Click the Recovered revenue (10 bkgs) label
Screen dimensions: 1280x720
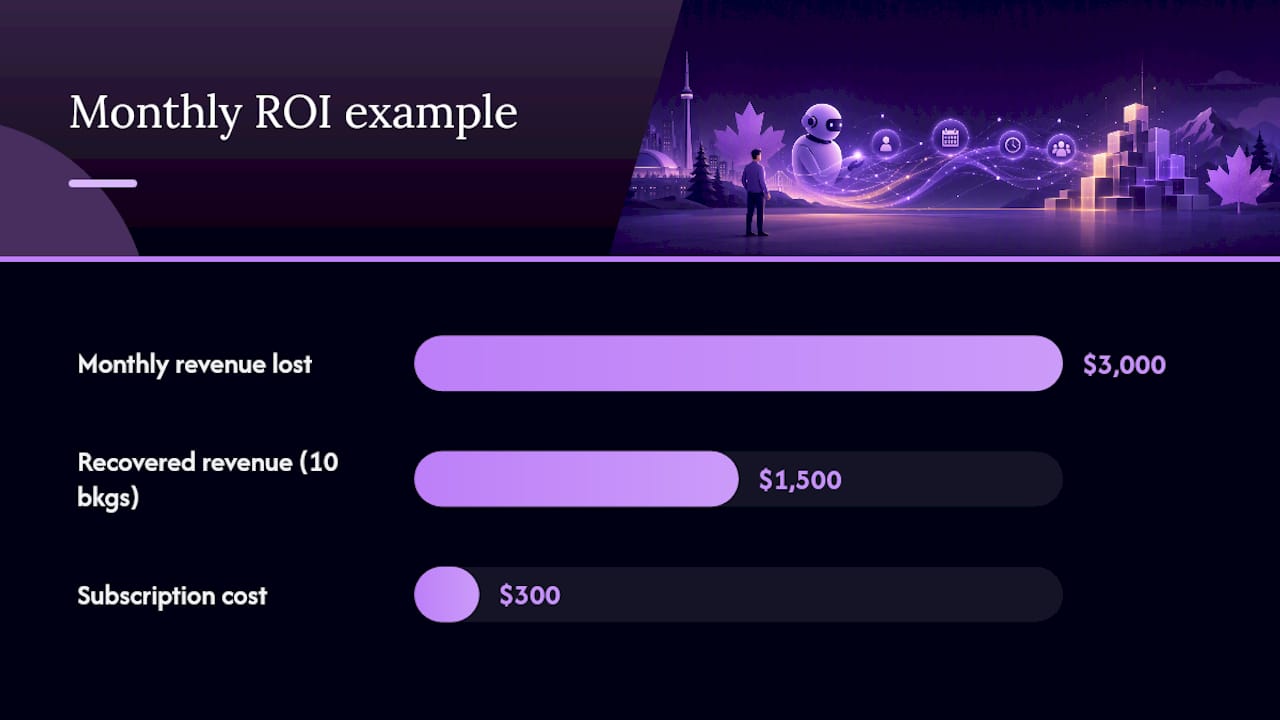pos(208,479)
